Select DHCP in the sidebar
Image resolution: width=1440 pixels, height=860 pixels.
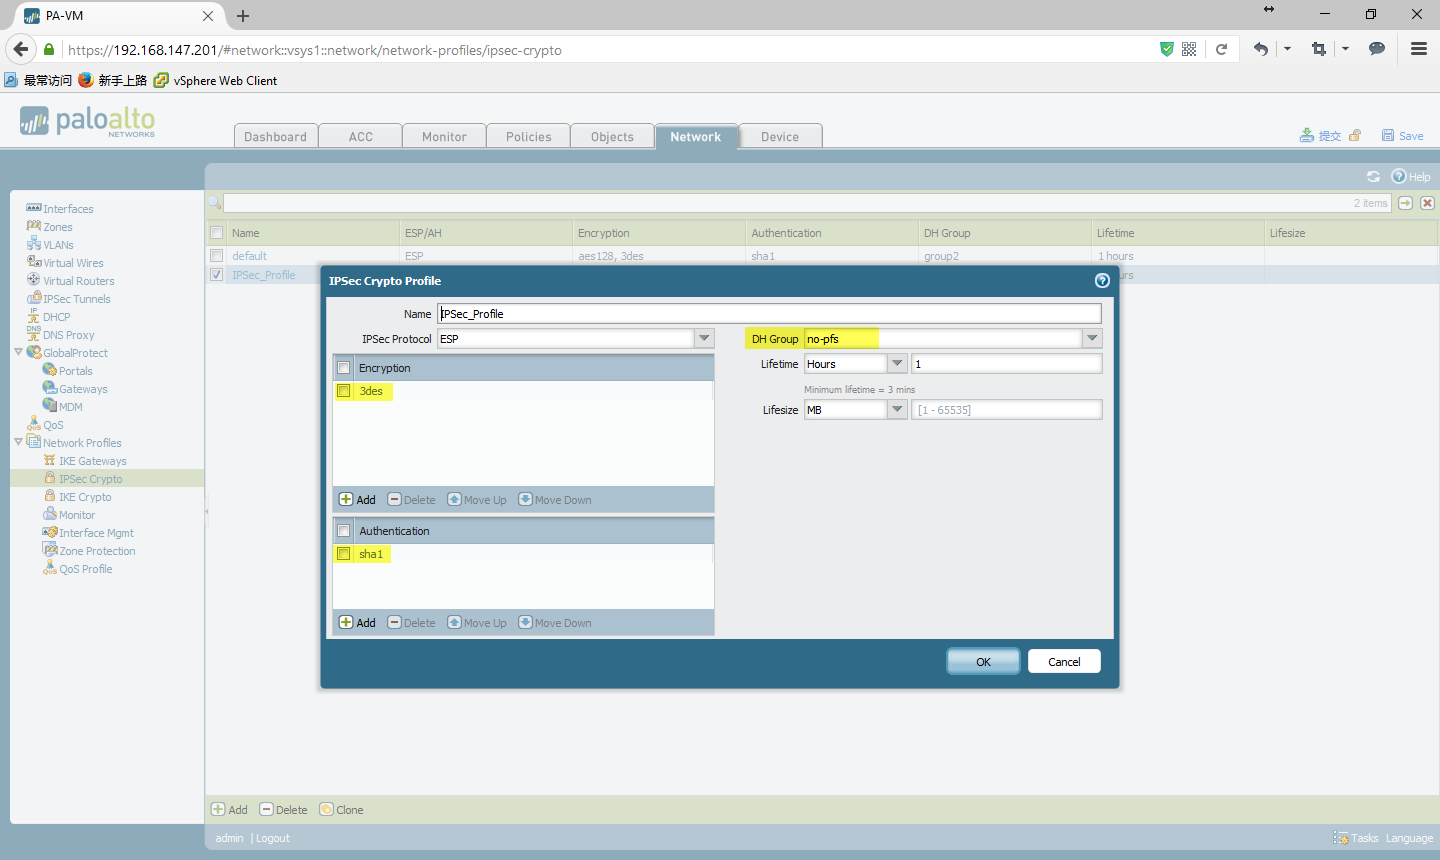pos(56,317)
